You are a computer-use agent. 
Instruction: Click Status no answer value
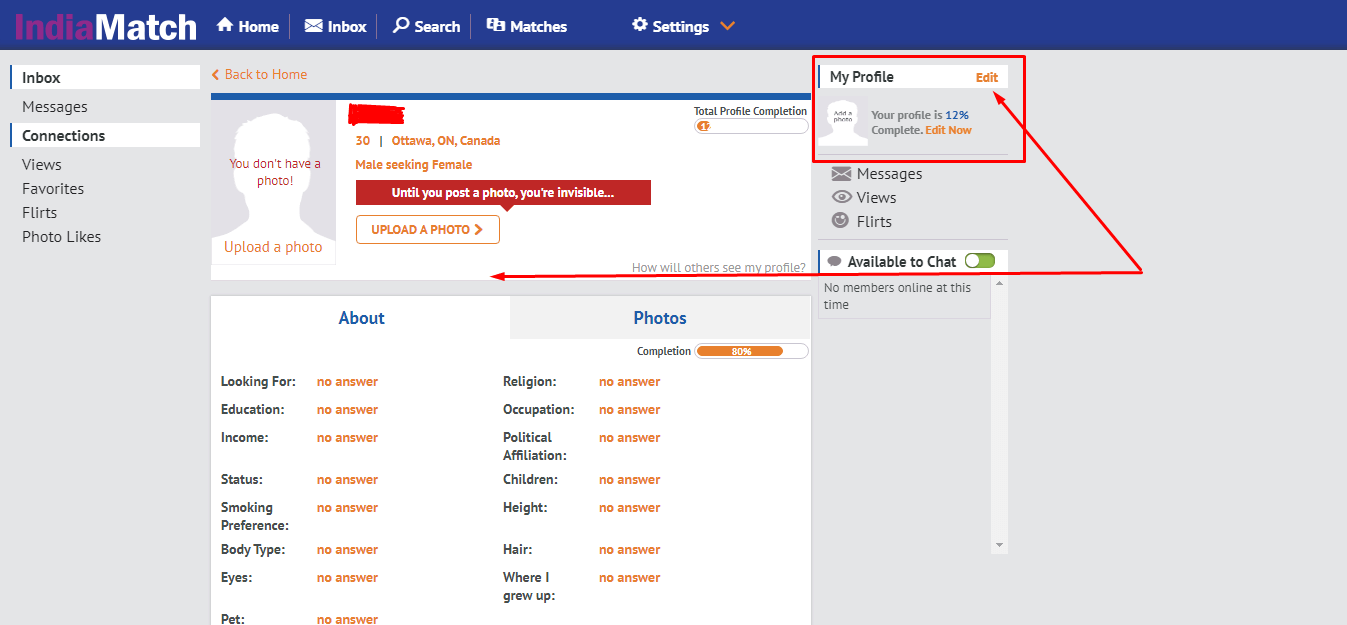[347, 480]
